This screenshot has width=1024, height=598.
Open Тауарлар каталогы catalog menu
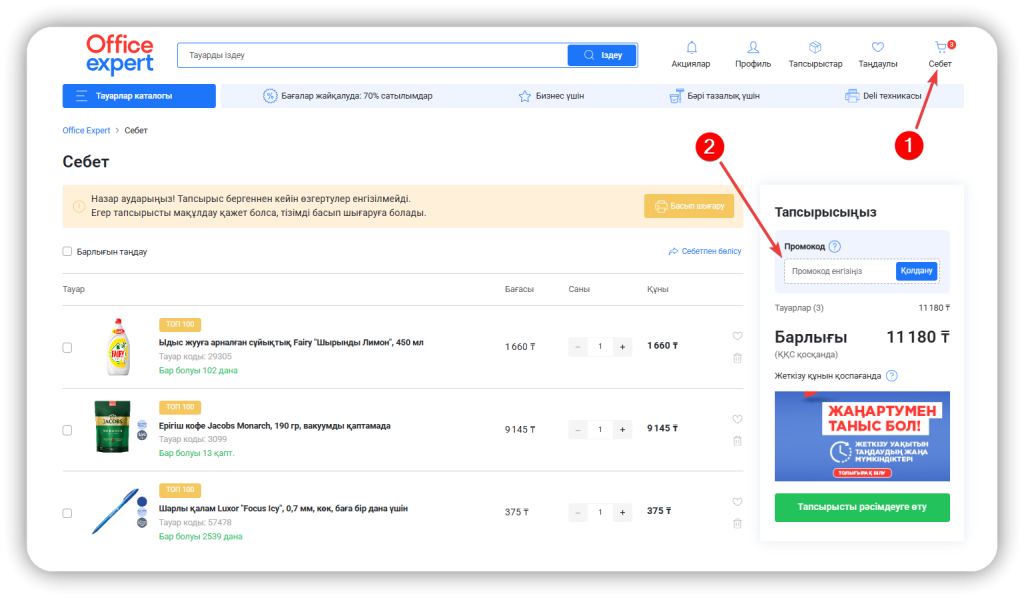coord(139,96)
